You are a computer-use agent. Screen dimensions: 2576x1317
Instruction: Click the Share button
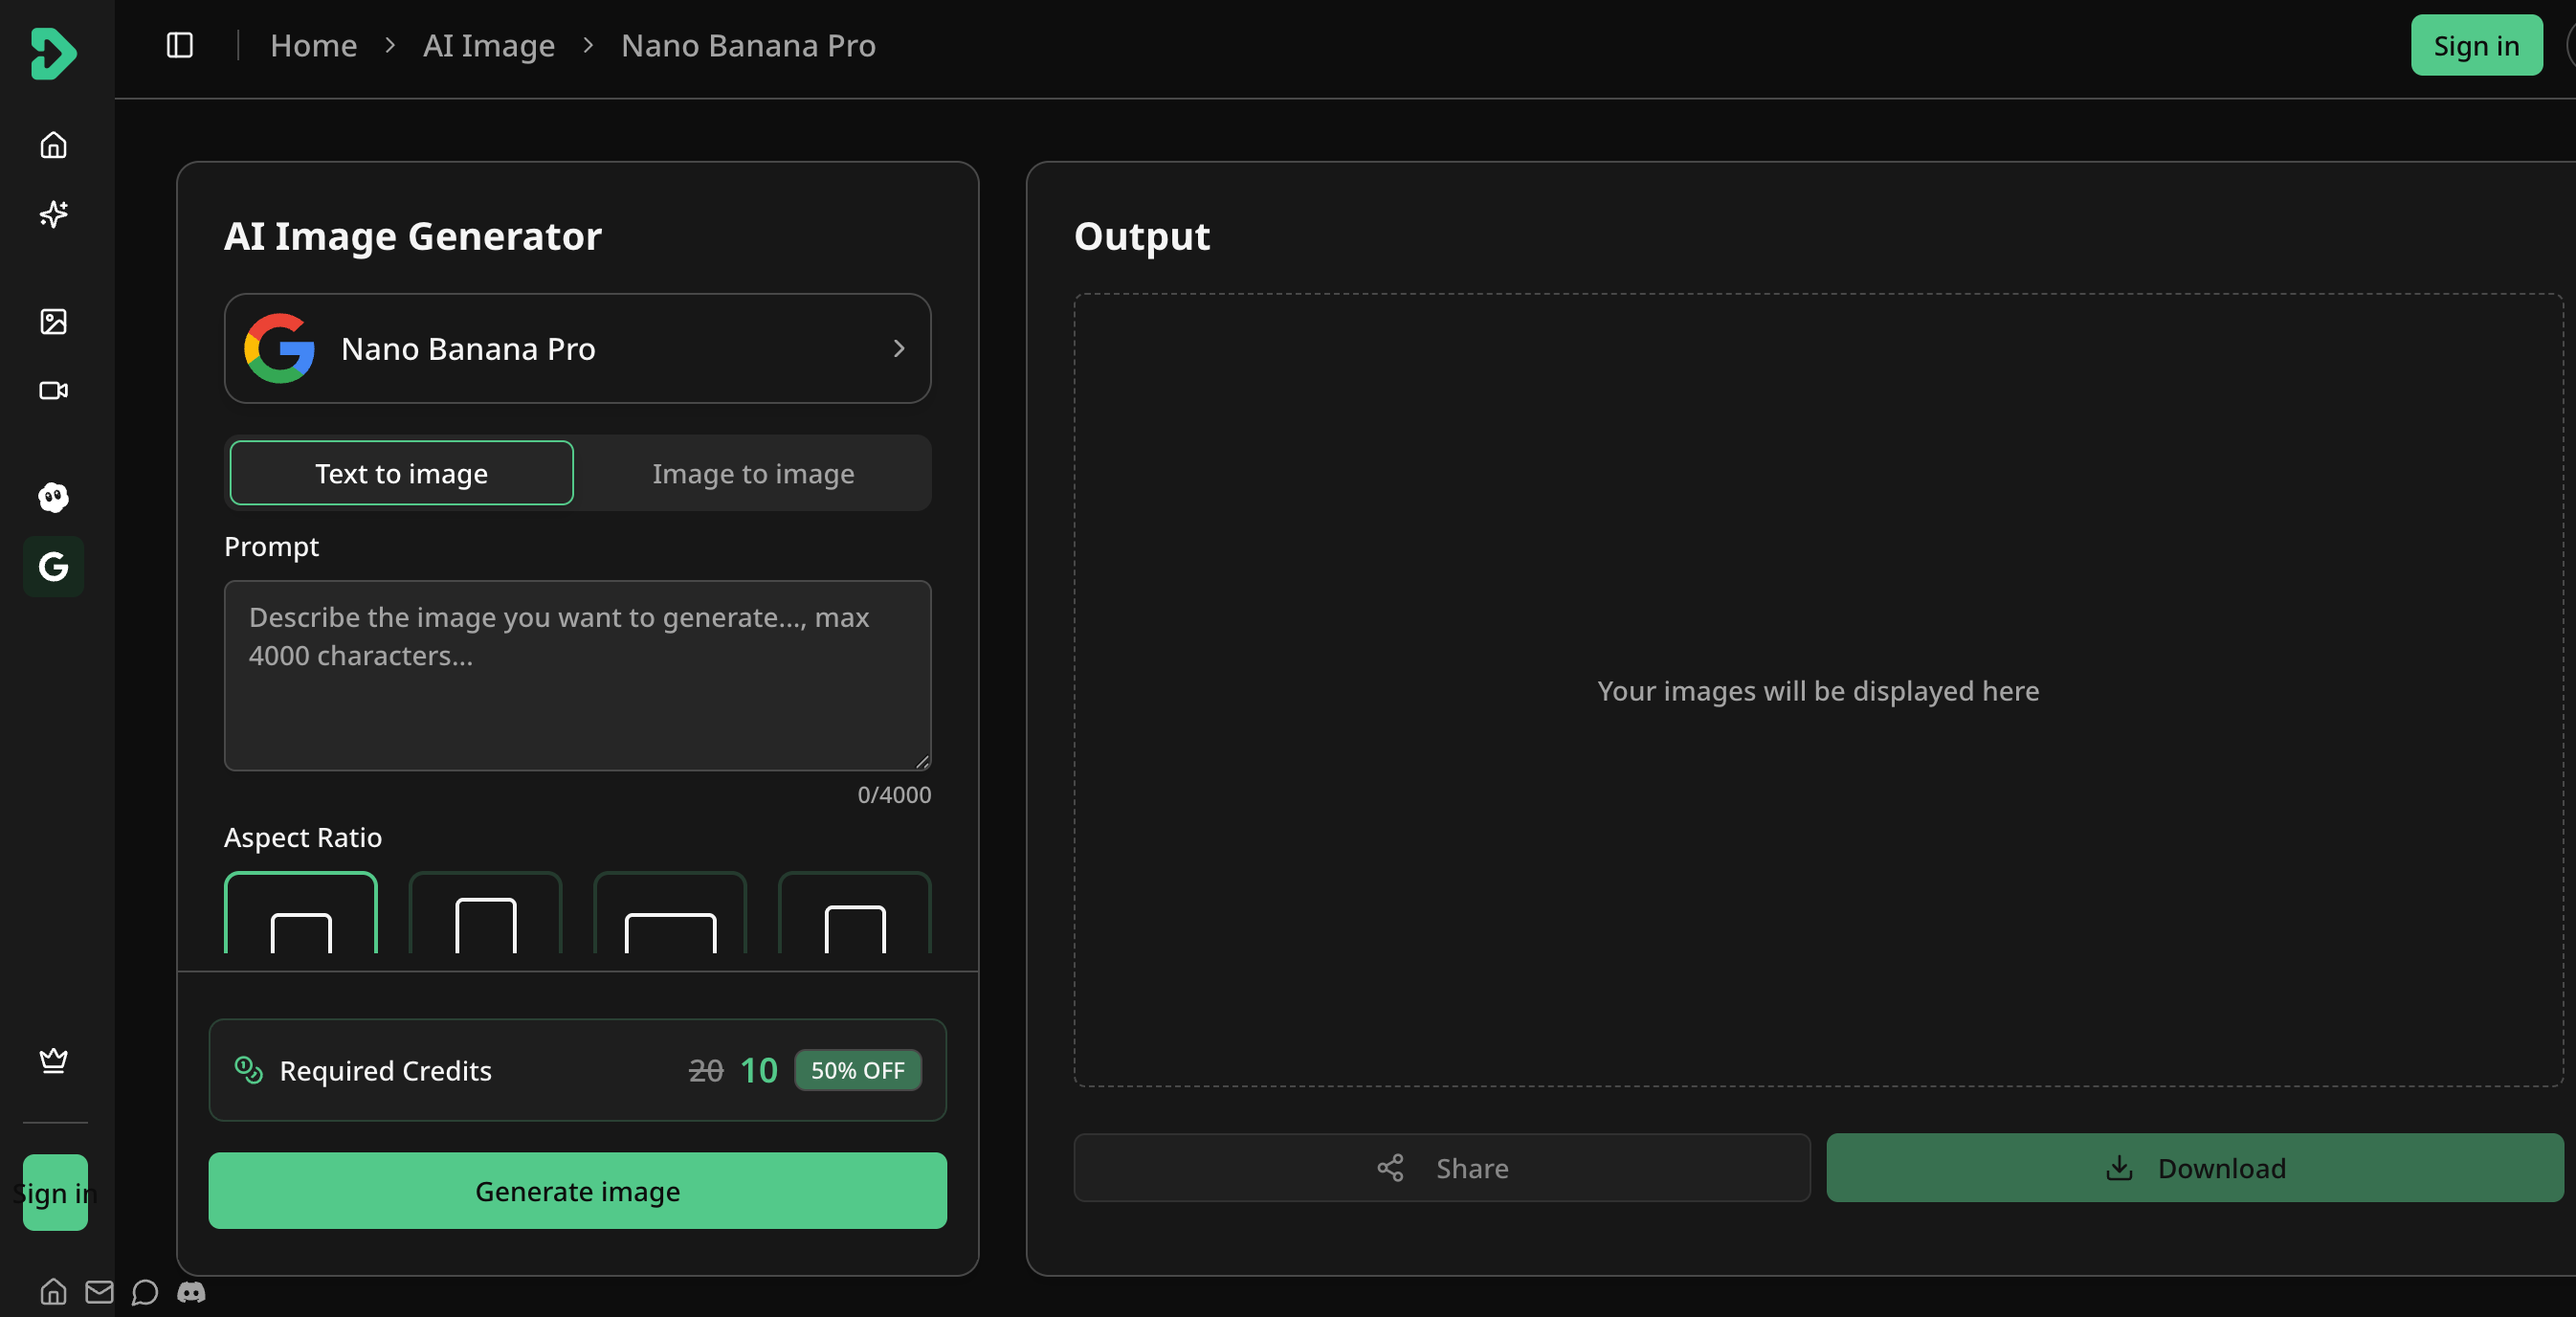[x=1441, y=1167]
